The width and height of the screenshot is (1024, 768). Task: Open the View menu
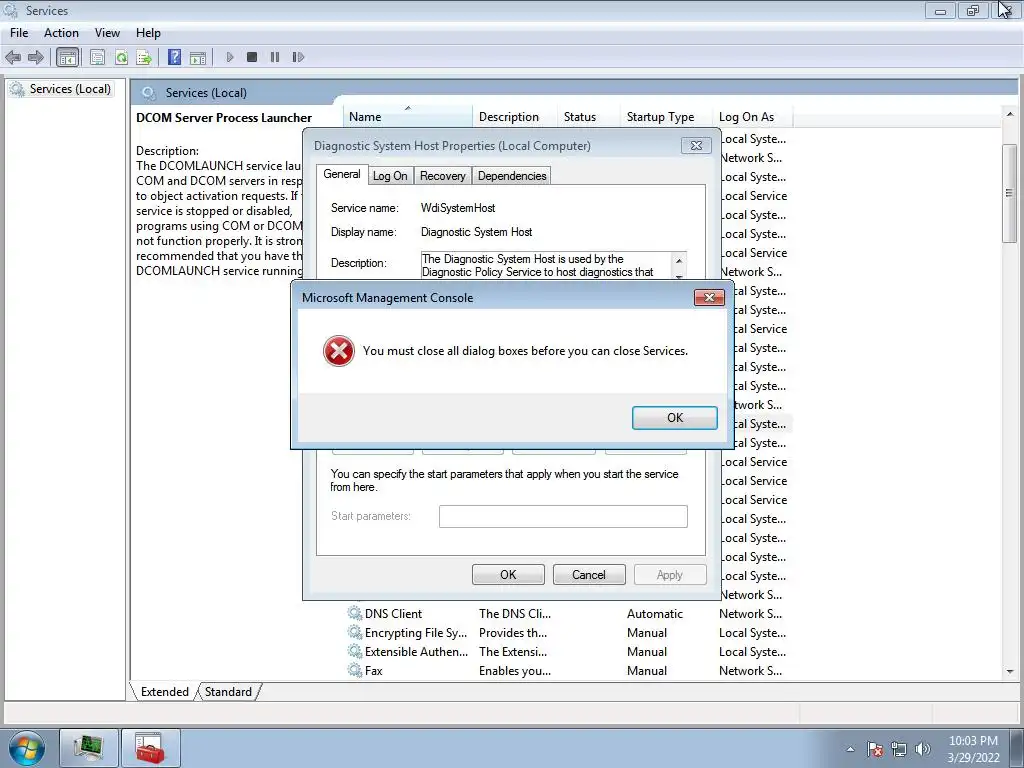[107, 33]
